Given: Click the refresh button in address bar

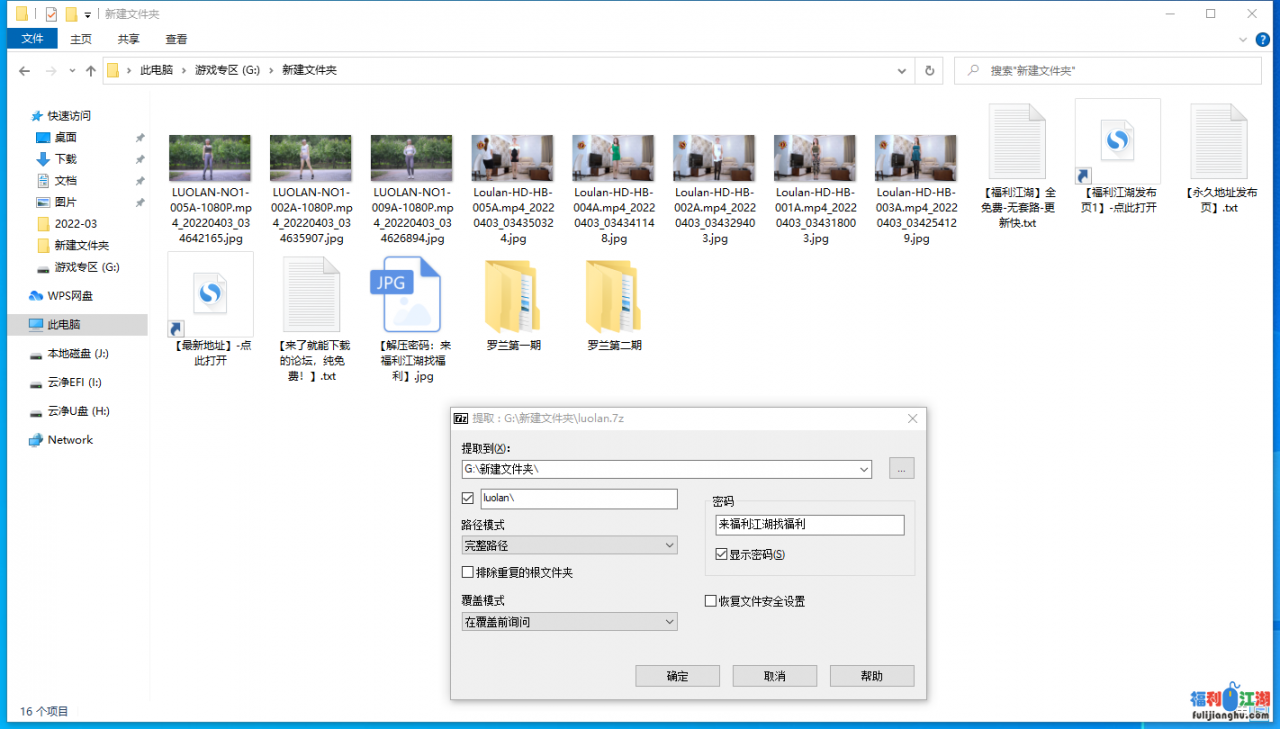Looking at the screenshot, I should [x=929, y=71].
